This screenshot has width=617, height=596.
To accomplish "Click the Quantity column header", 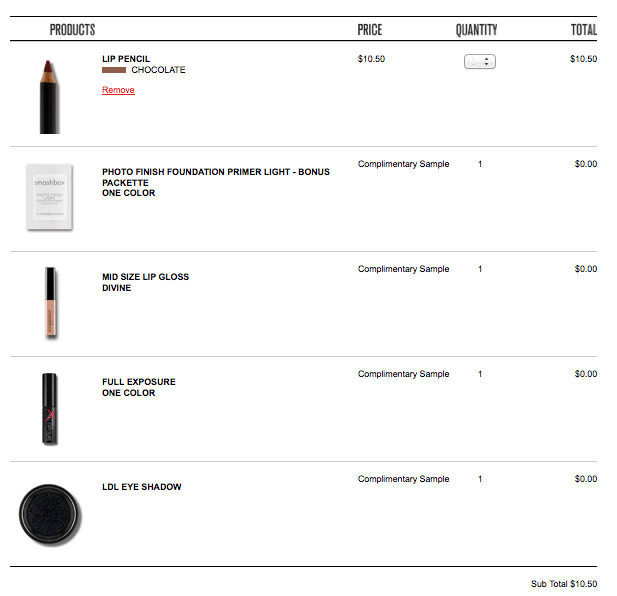I will tap(476, 30).
